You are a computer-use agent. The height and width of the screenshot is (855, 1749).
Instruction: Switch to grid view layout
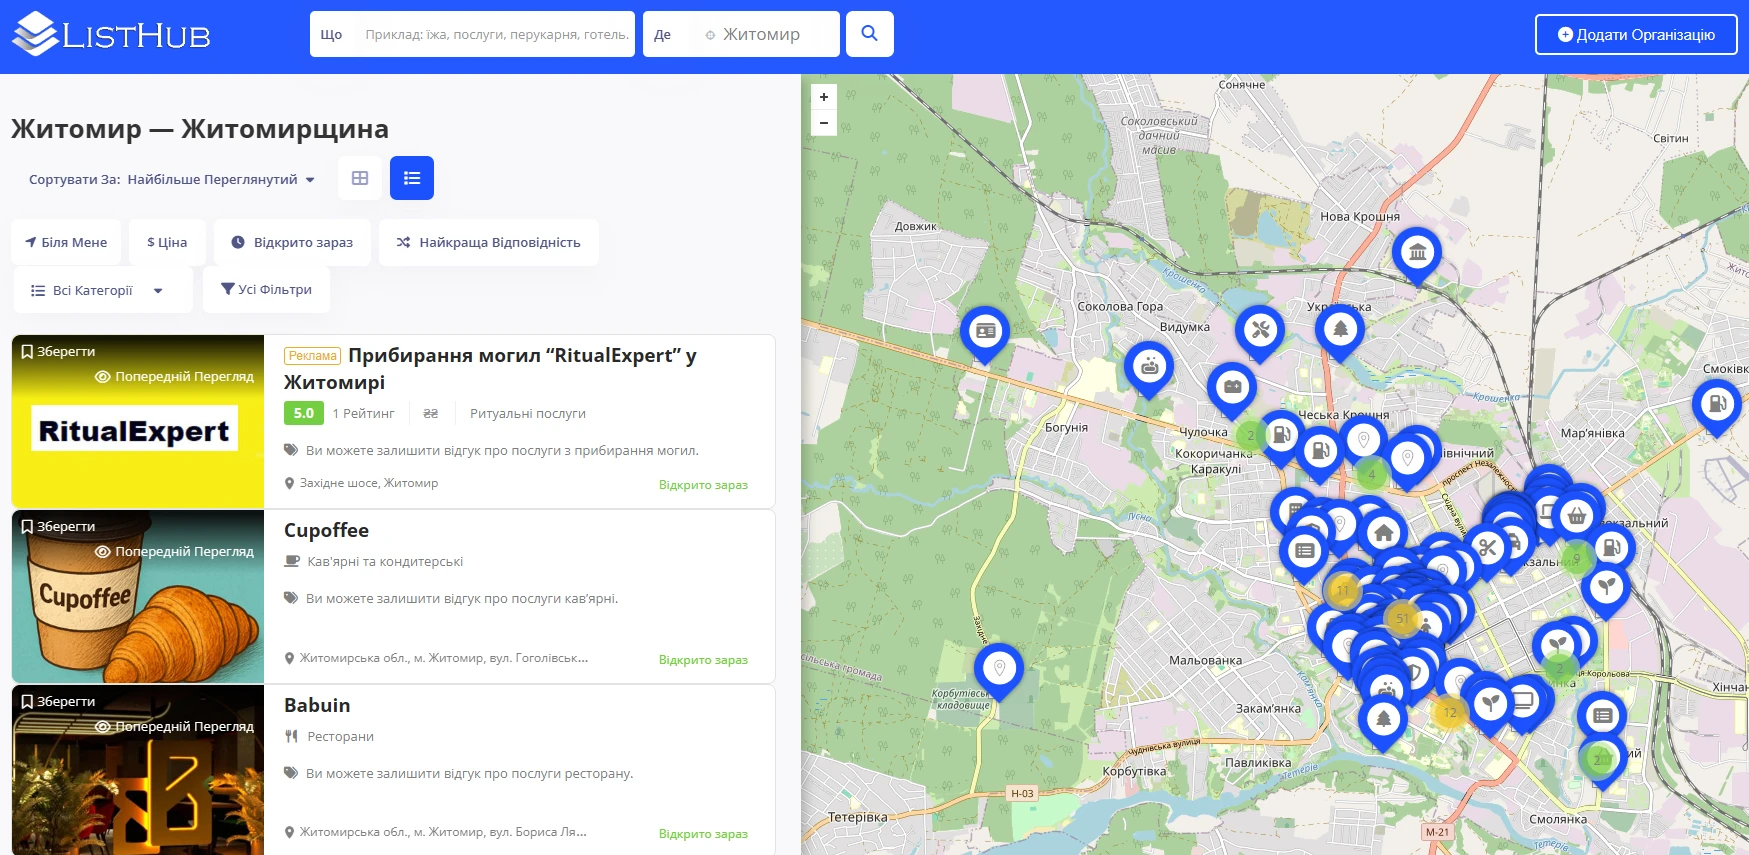[x=360, y=178]
